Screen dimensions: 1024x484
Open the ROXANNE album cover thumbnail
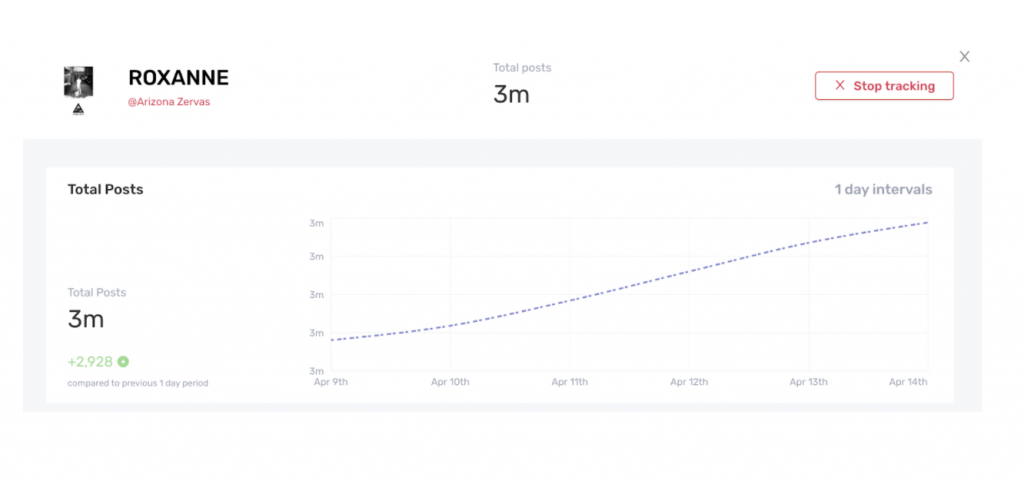pos(78,83)
